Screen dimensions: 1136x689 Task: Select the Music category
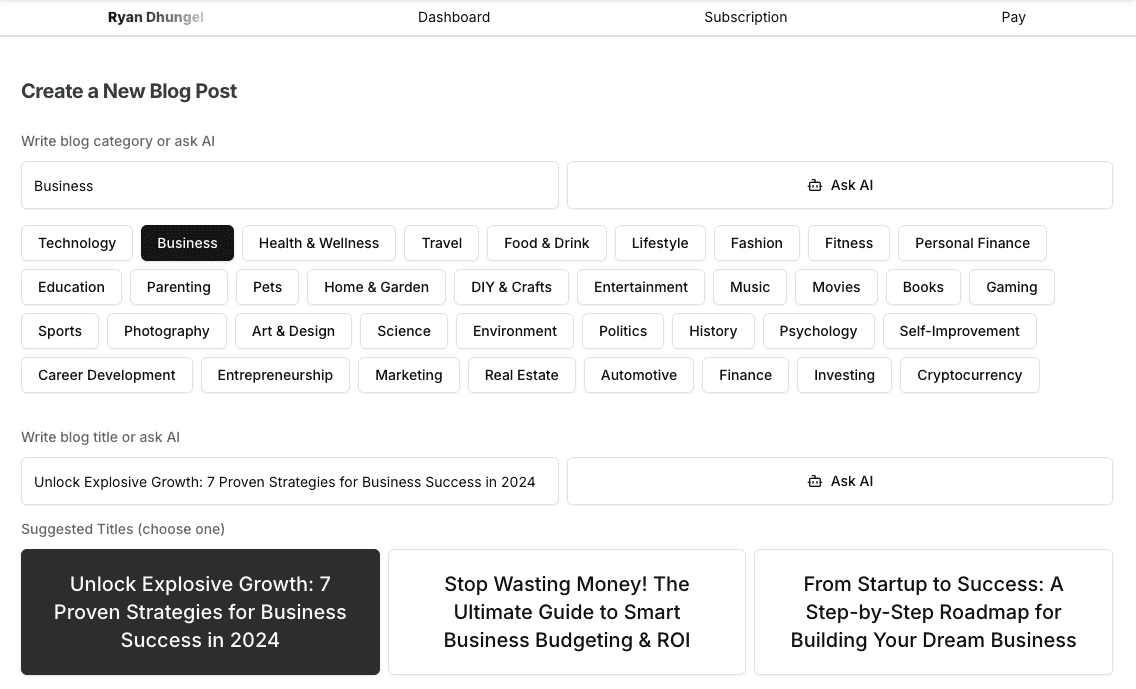(750, 288)
